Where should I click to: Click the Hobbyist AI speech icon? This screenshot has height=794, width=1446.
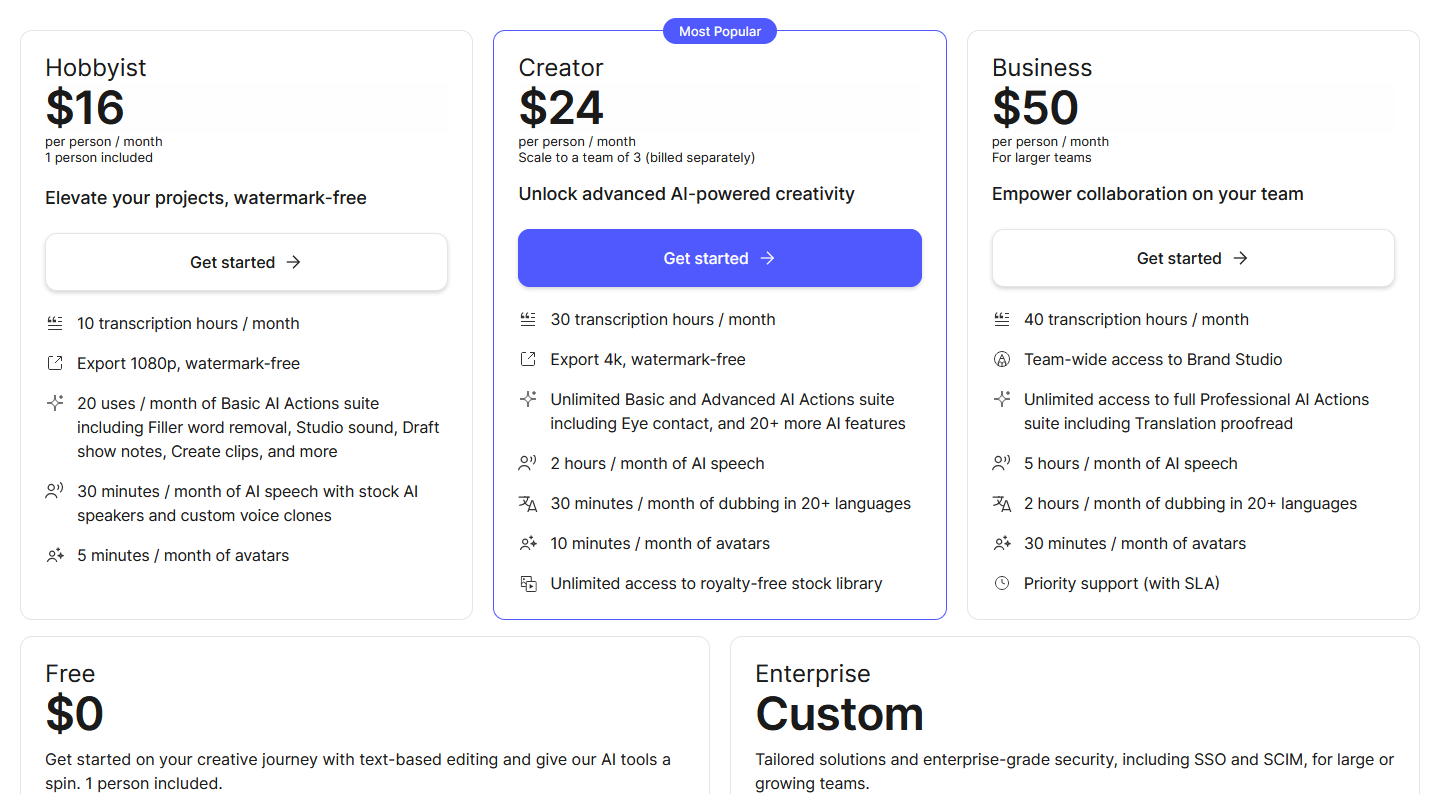[x=55, y=491]
